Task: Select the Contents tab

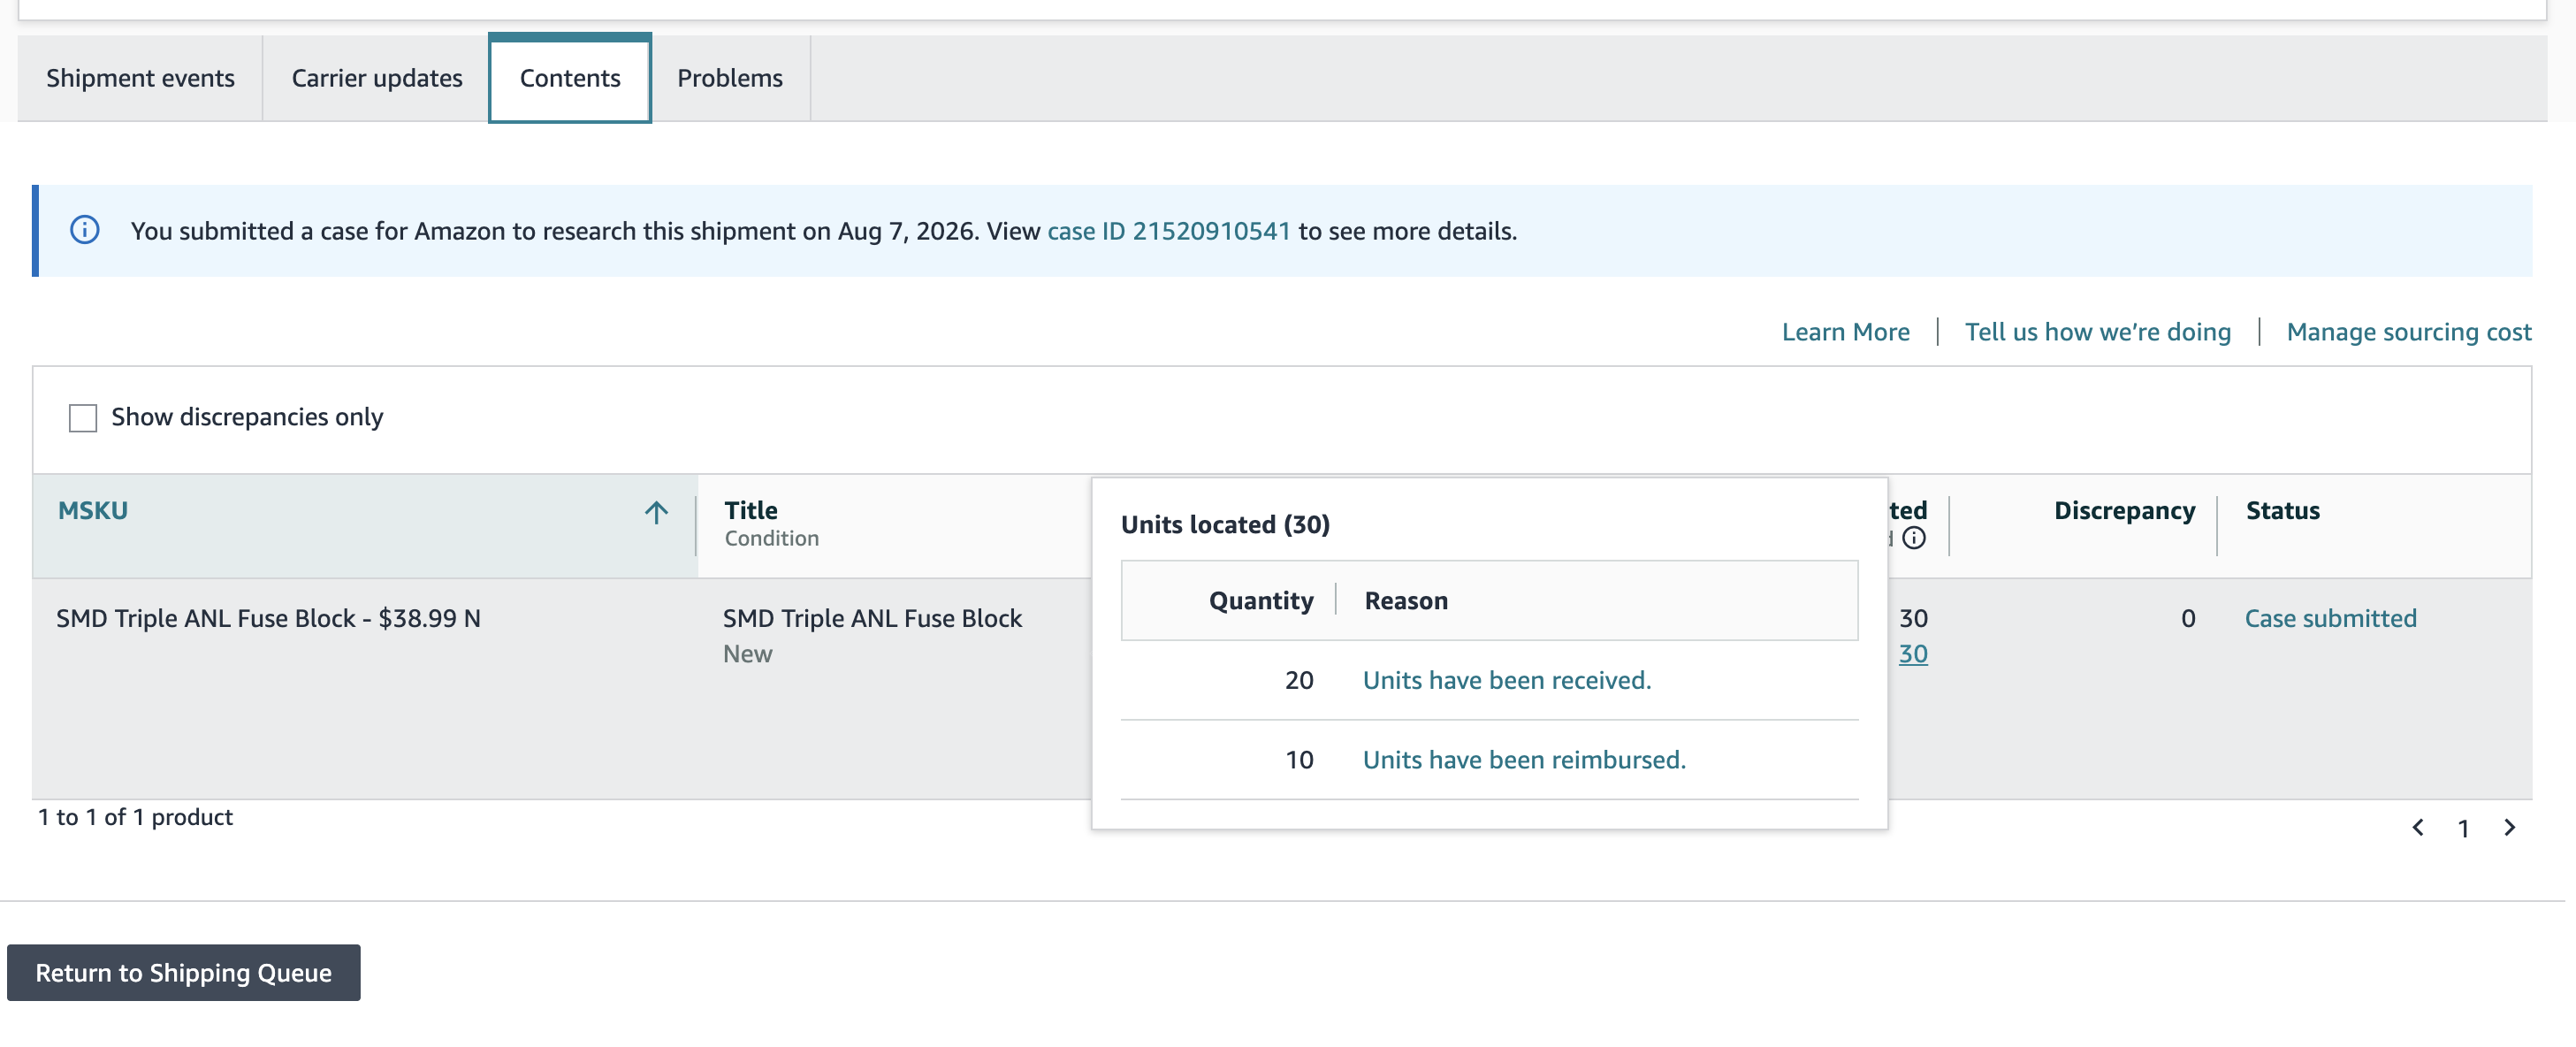Action: click(x=570, y=78)
